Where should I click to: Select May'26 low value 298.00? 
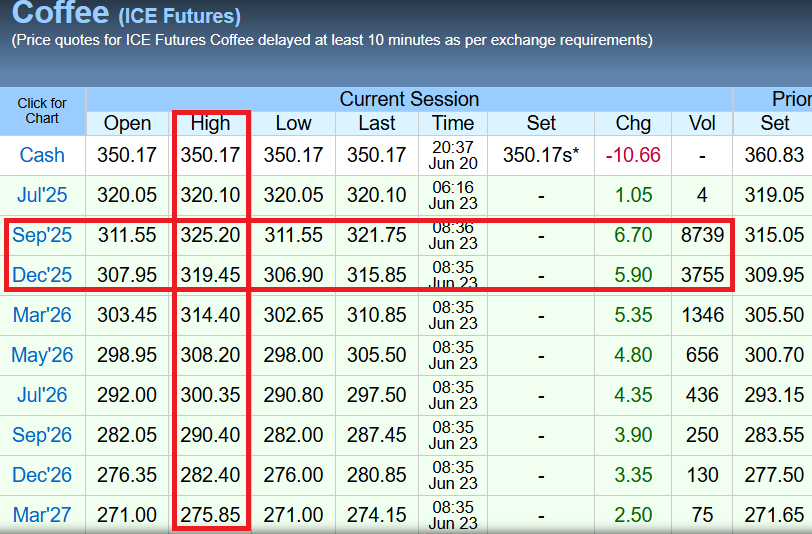[293, 355]
